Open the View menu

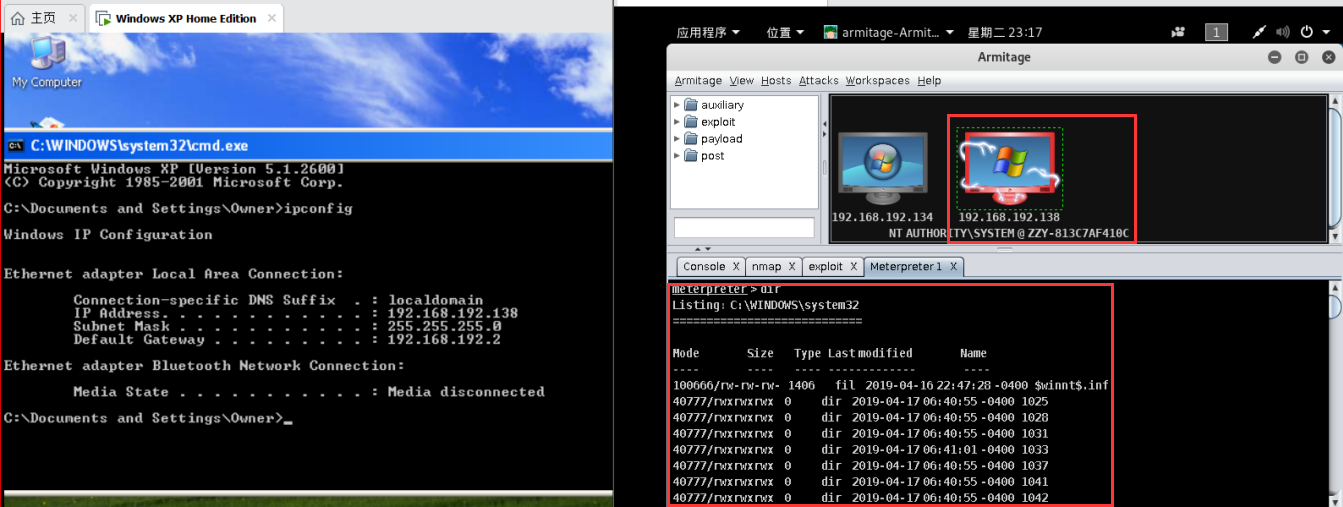pyautogui.click(x=742, y=81)
